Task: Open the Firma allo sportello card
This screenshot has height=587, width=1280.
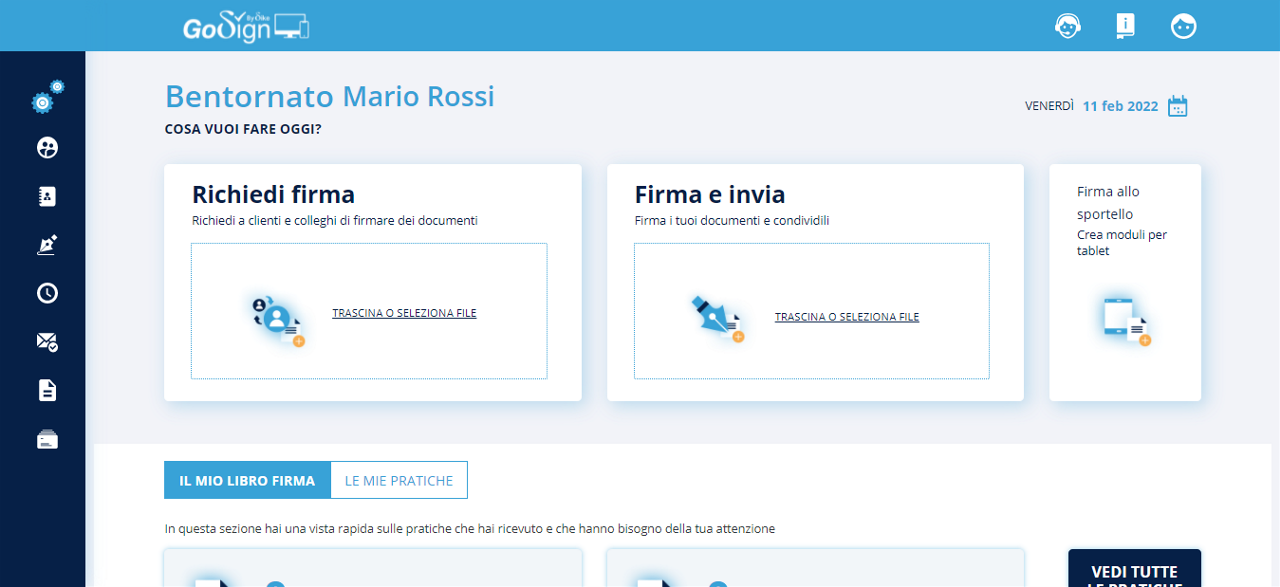Action: click(1124, 220)
